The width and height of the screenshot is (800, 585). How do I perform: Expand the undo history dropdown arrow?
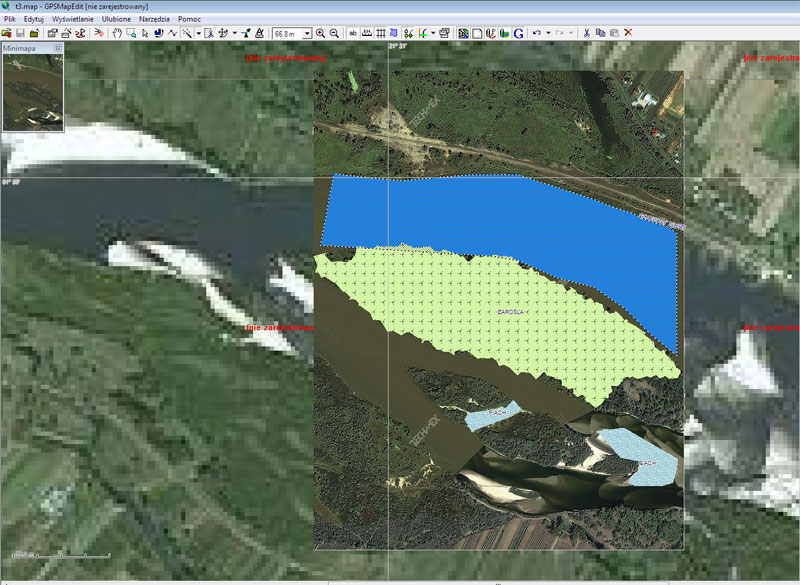point(548,33)
